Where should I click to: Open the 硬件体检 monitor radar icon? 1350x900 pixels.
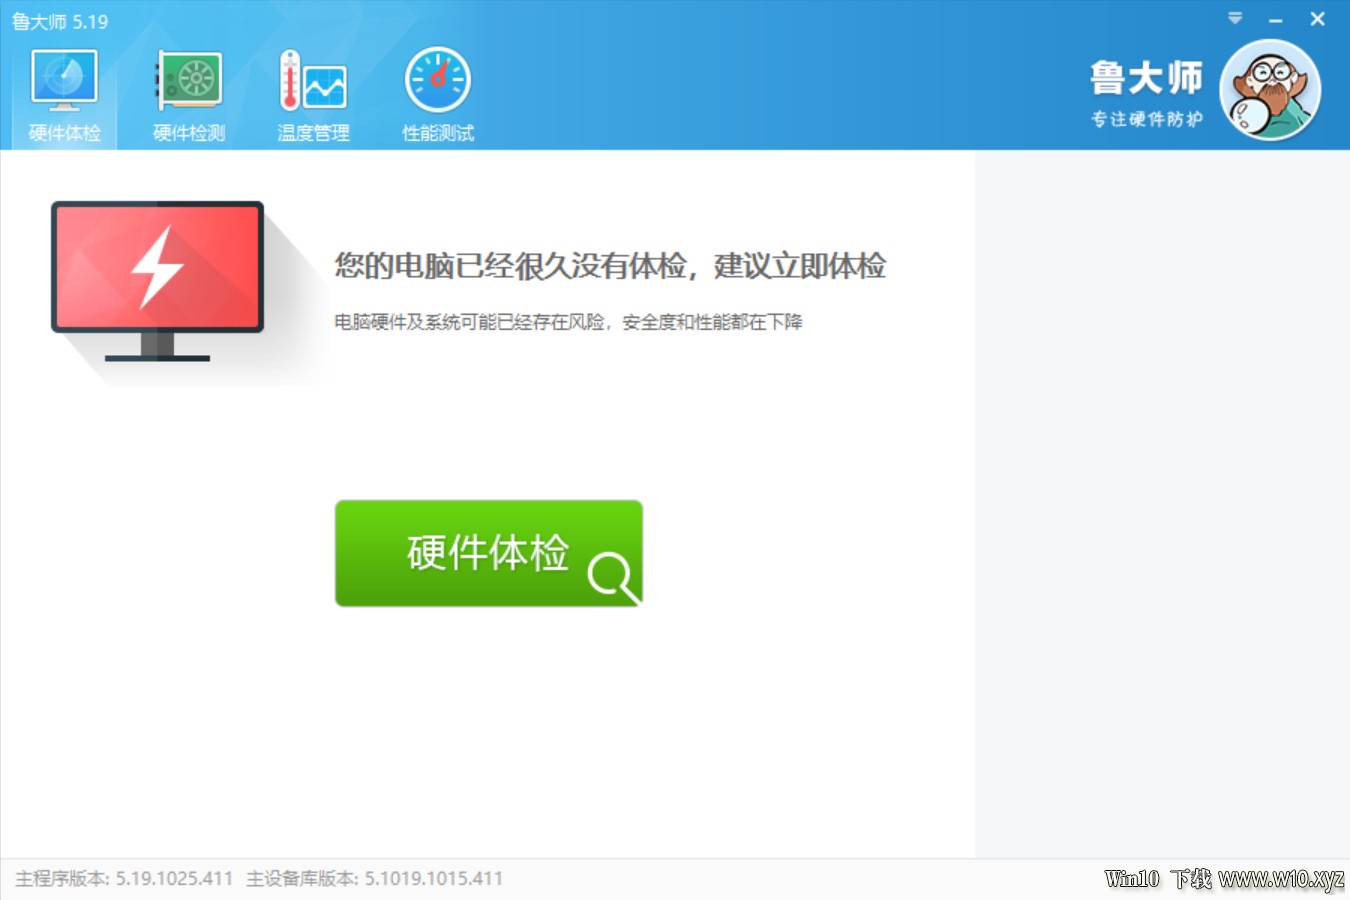coord(64,80)
